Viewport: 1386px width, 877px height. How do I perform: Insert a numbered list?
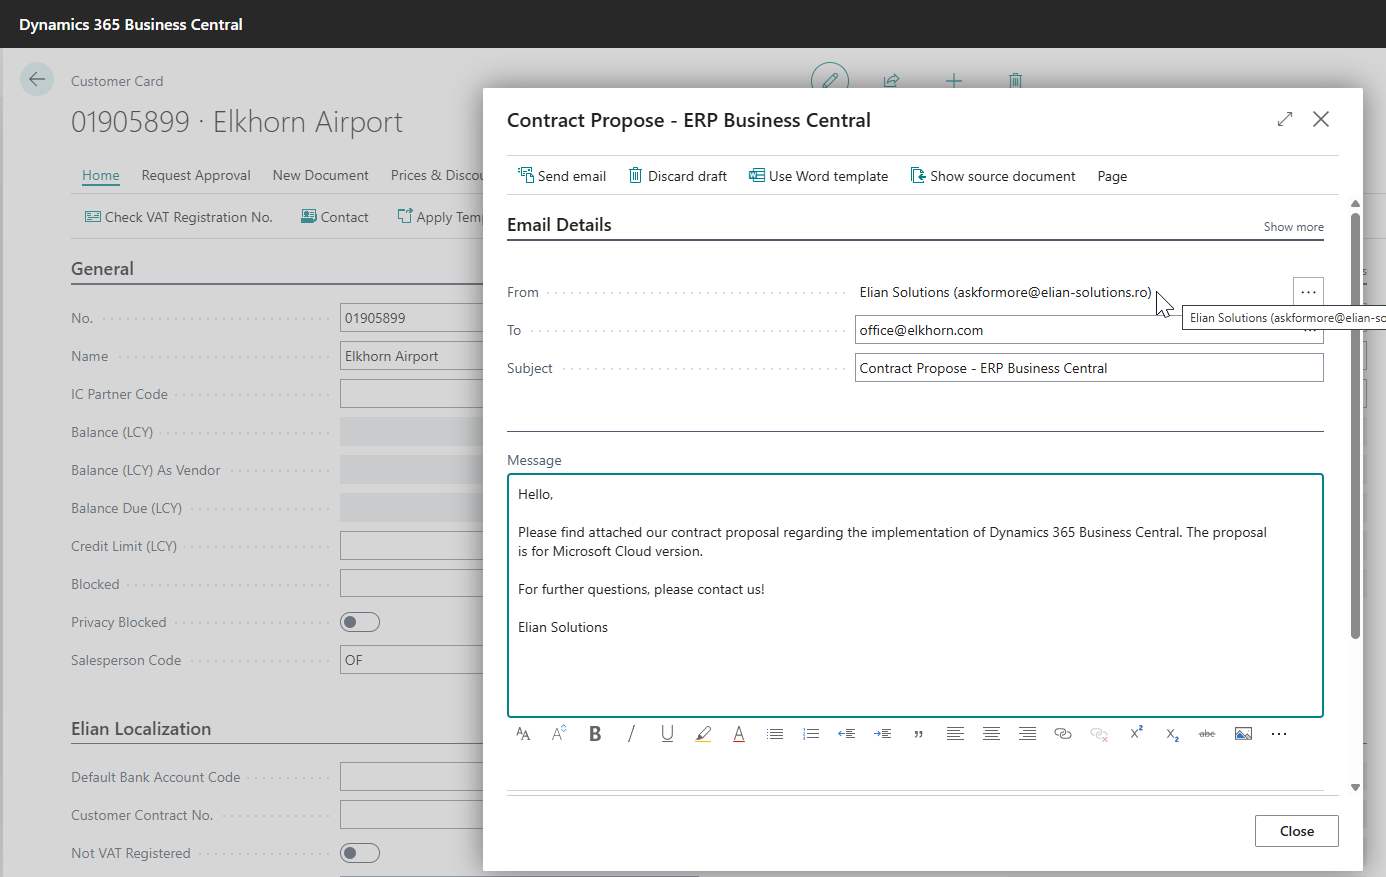[811, 734]
